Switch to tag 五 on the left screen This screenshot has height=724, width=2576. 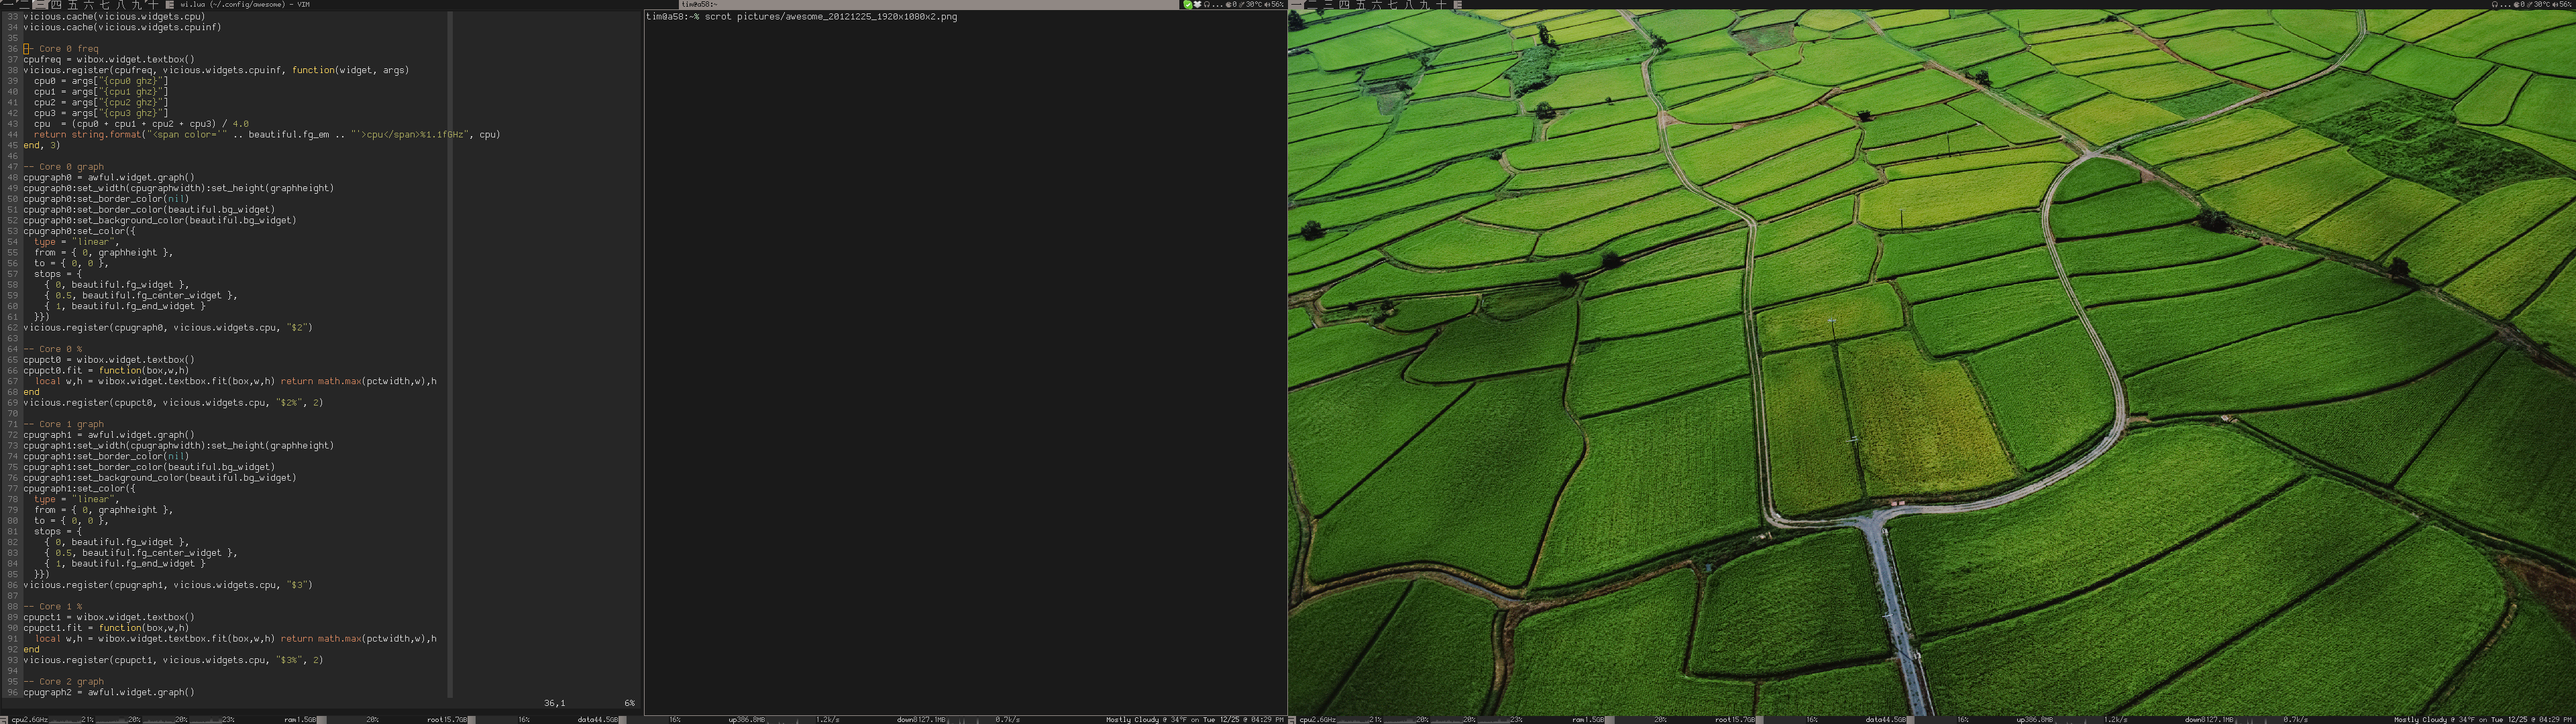pyautogui.click(x=73, y=5)
